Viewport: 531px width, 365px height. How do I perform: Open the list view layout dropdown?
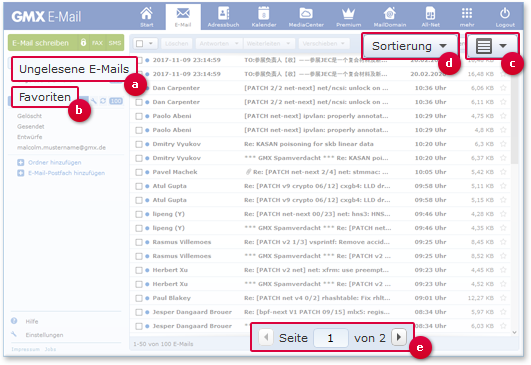[x=492, y=46]
